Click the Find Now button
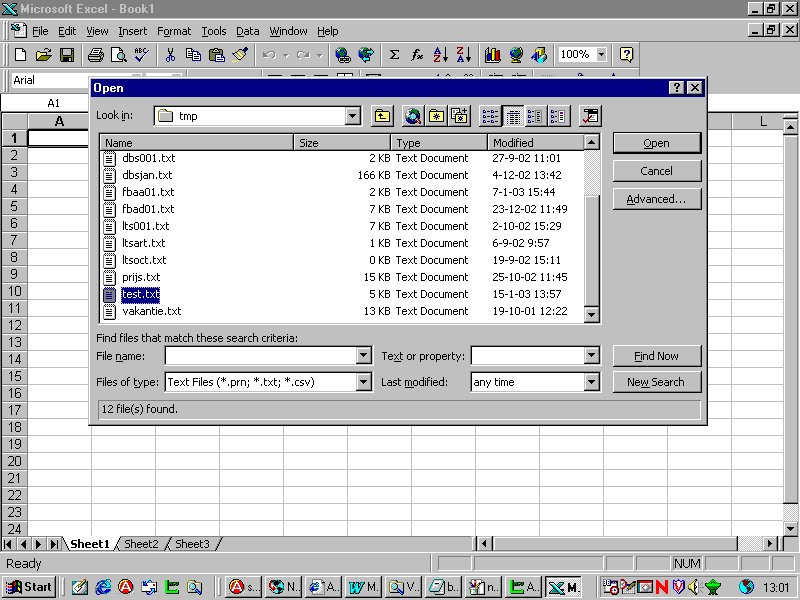Screen dimensions: 800x600 [x=656, y=356]
